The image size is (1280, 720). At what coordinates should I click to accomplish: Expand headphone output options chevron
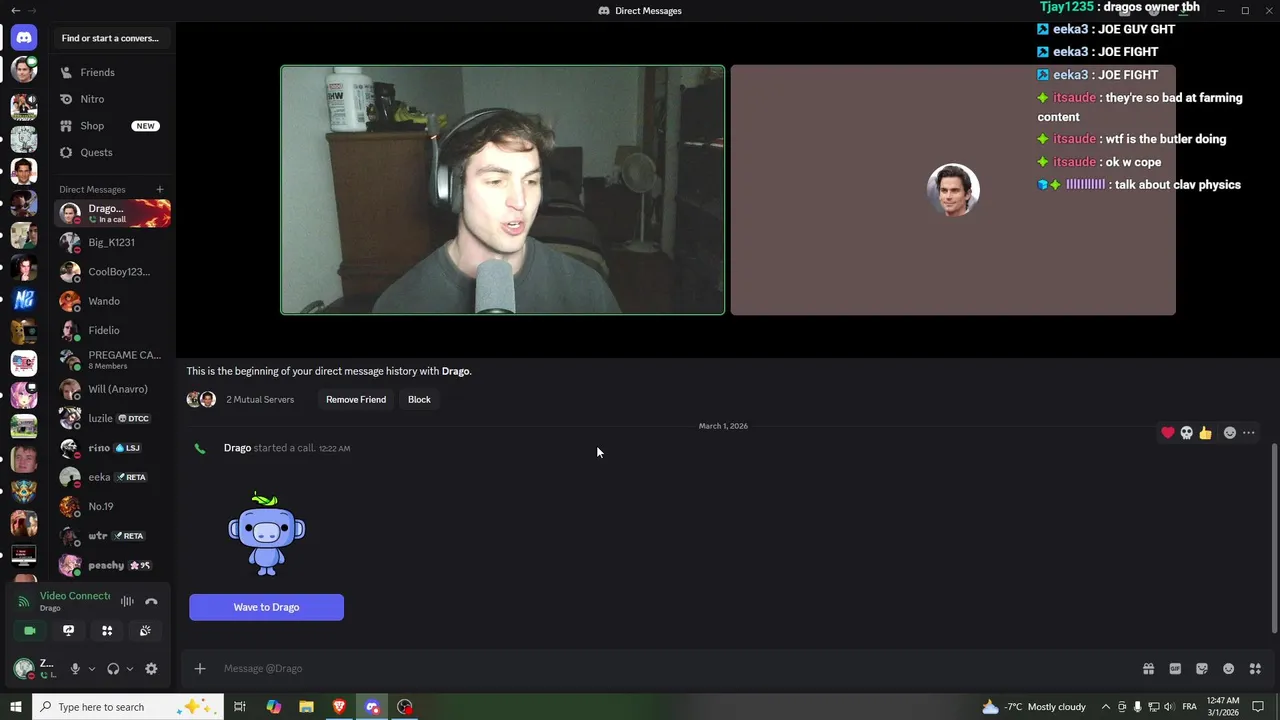pyautogui.click(x=129, y=669)
